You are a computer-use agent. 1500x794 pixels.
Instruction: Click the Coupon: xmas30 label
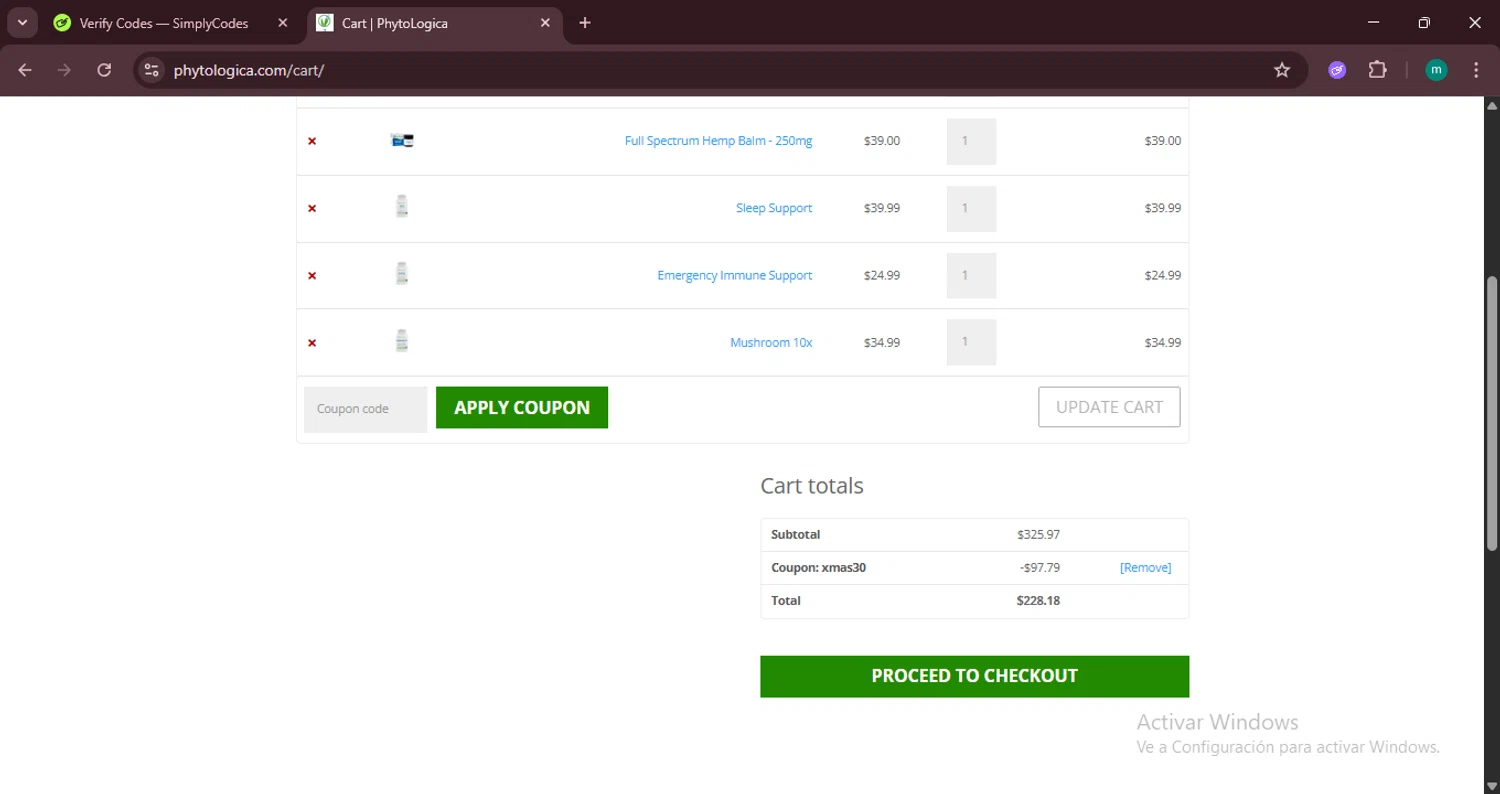[x=818, y=568]
